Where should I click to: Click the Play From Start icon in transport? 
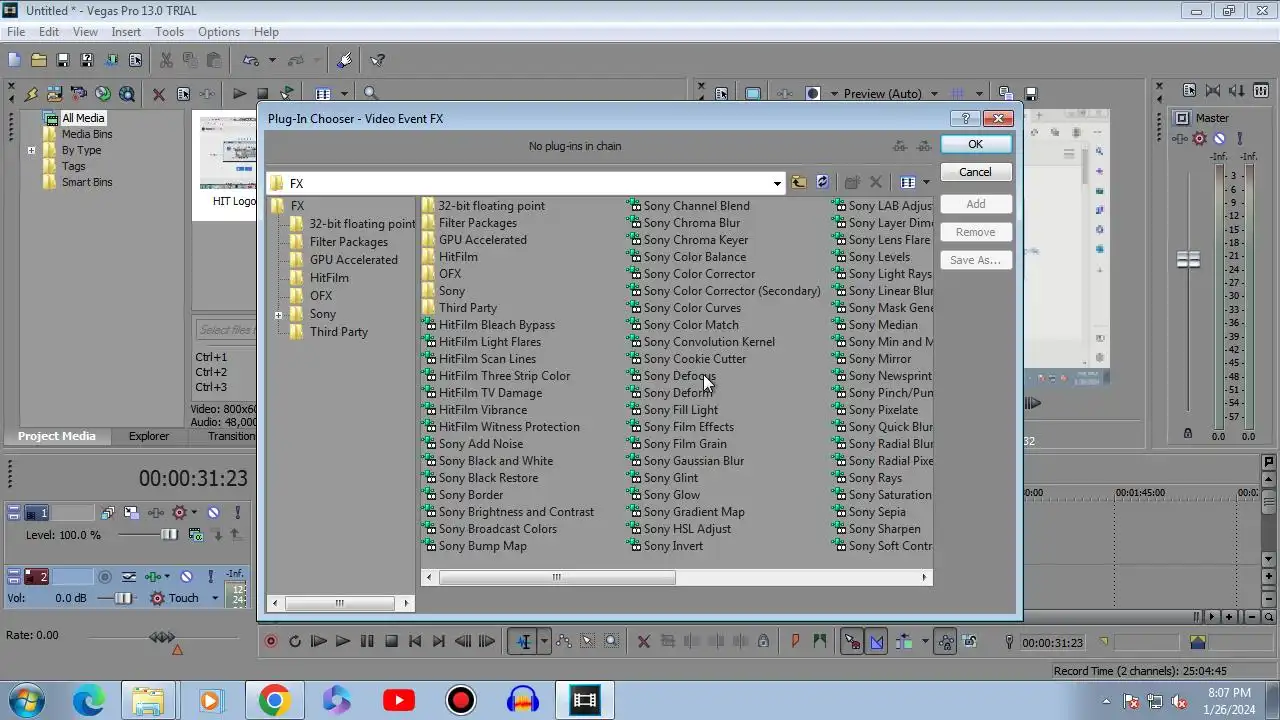[319, 642]
